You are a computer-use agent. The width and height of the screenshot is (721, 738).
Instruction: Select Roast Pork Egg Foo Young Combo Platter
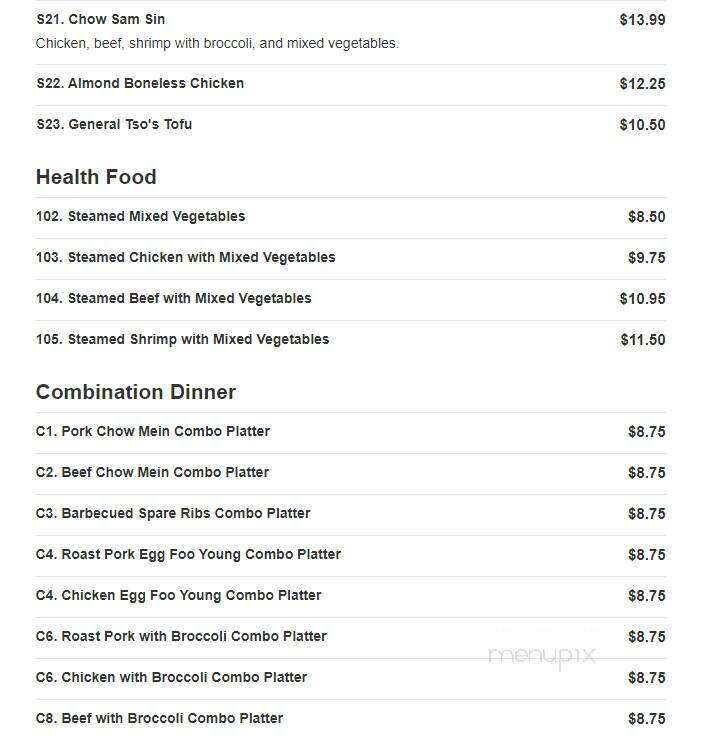tap(351, 555)
